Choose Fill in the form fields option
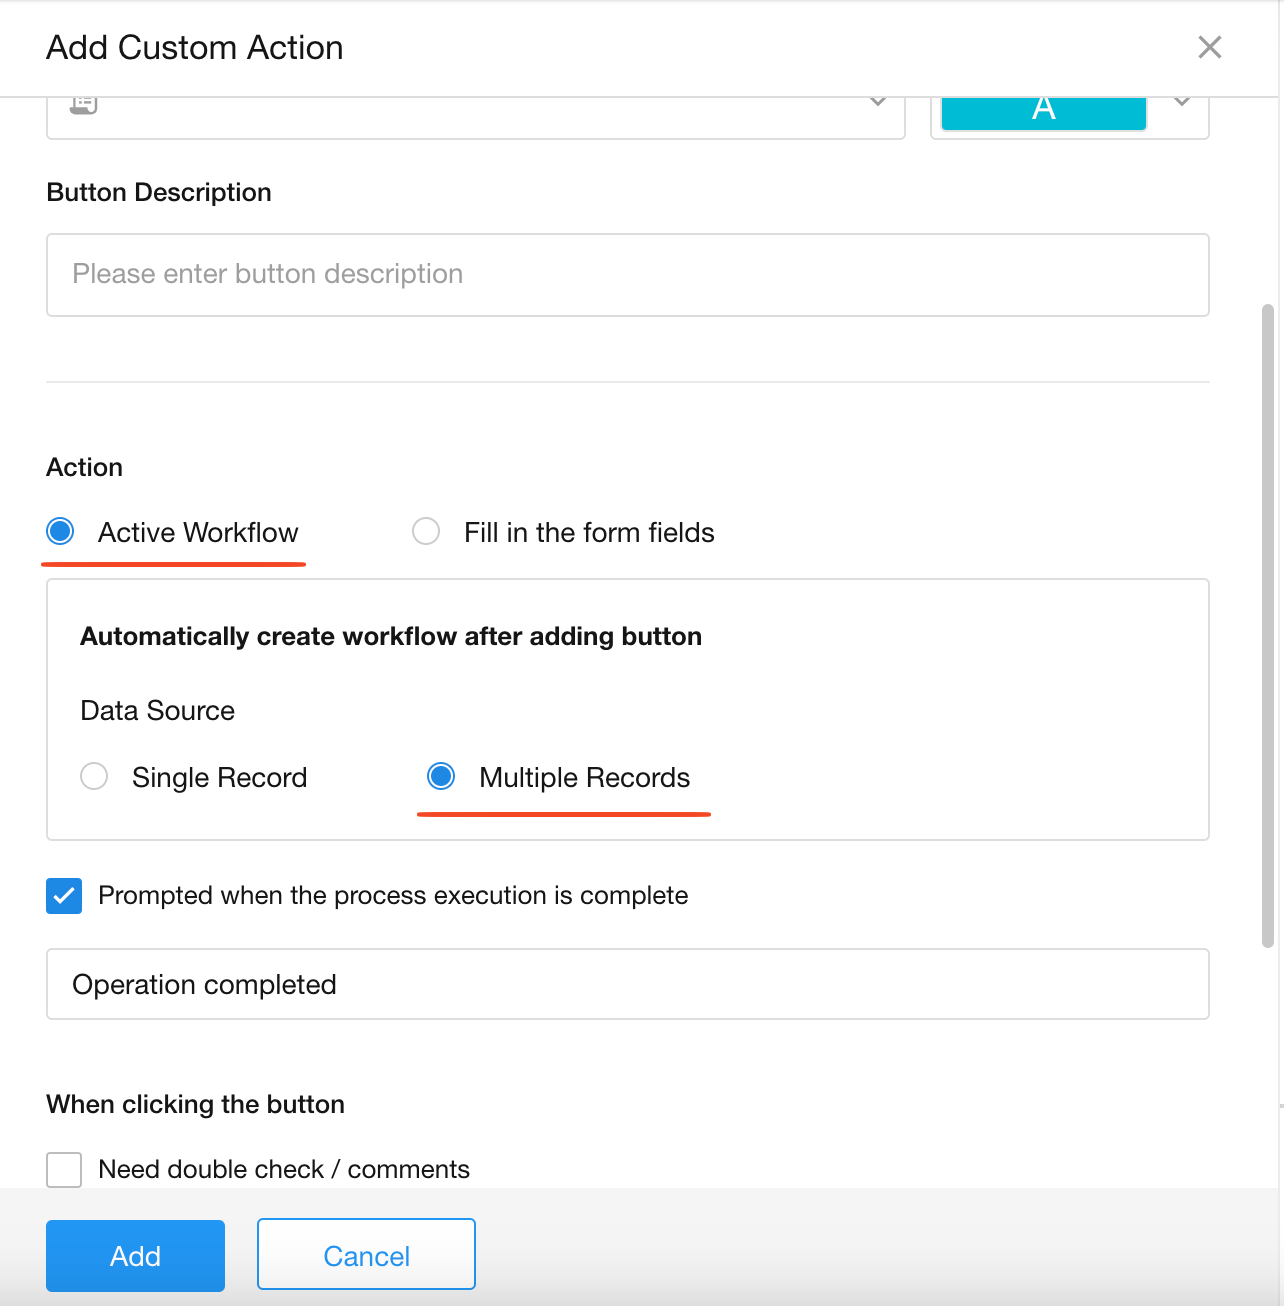The image size is (1284, 1306). pyautogui.click(x=427, y=531)
